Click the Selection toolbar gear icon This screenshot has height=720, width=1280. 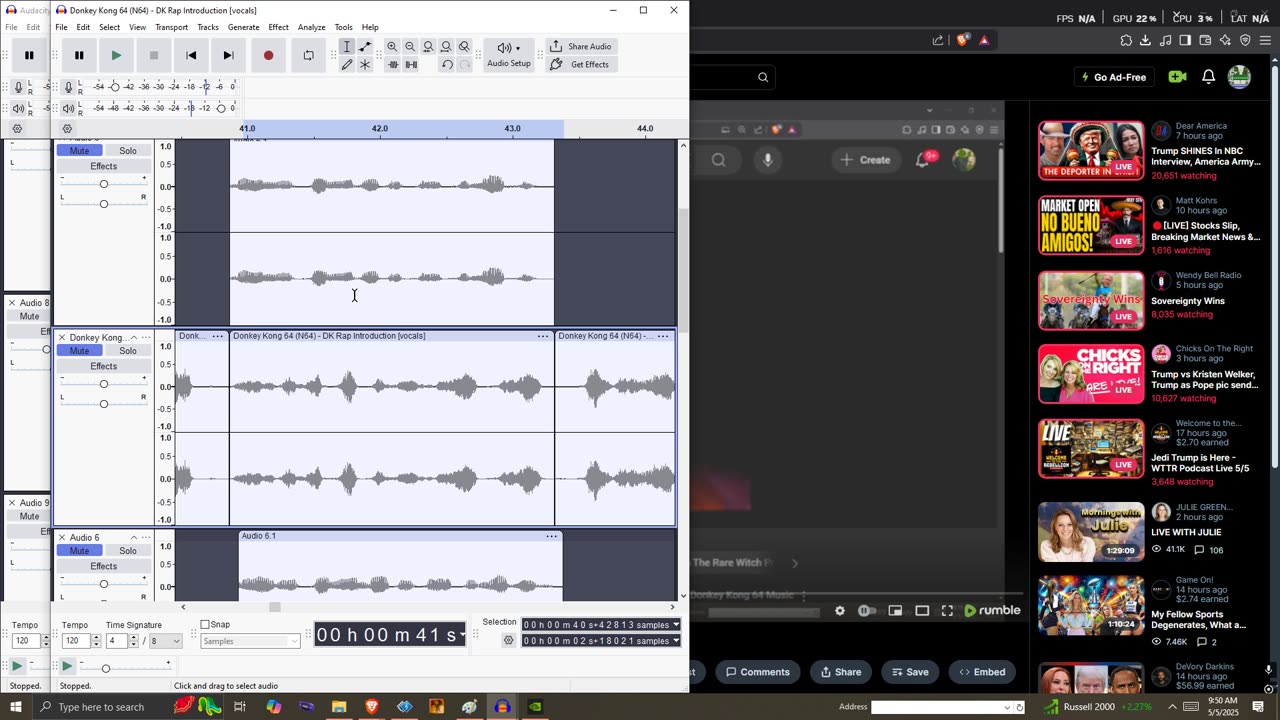tap(509, 640)
